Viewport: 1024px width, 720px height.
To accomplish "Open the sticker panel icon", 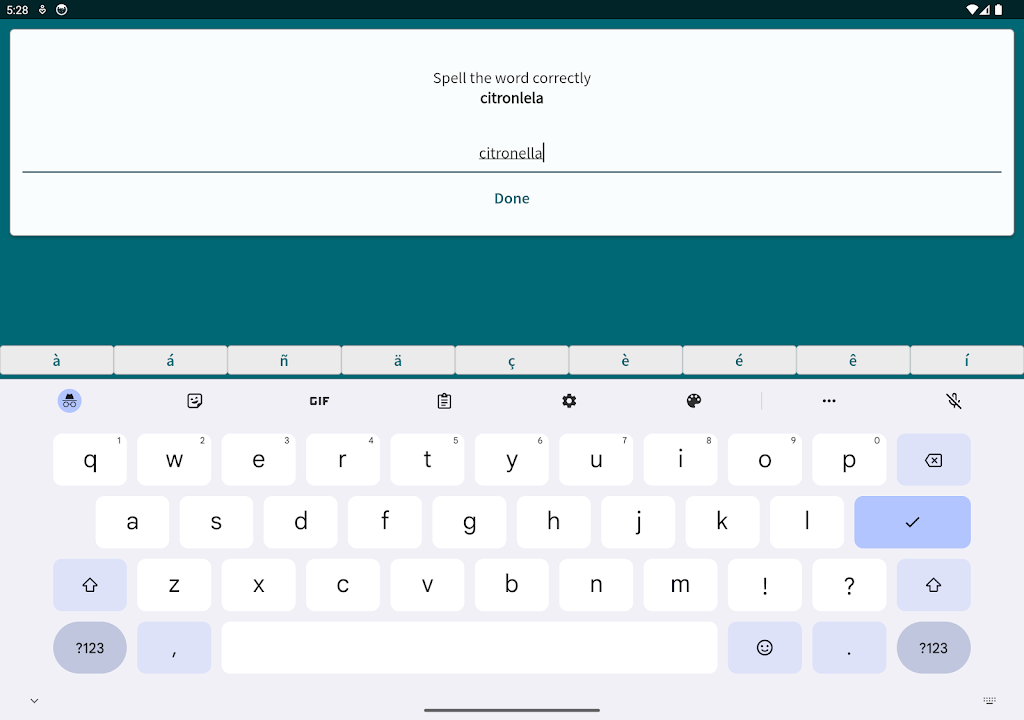I will pos(195,401).
